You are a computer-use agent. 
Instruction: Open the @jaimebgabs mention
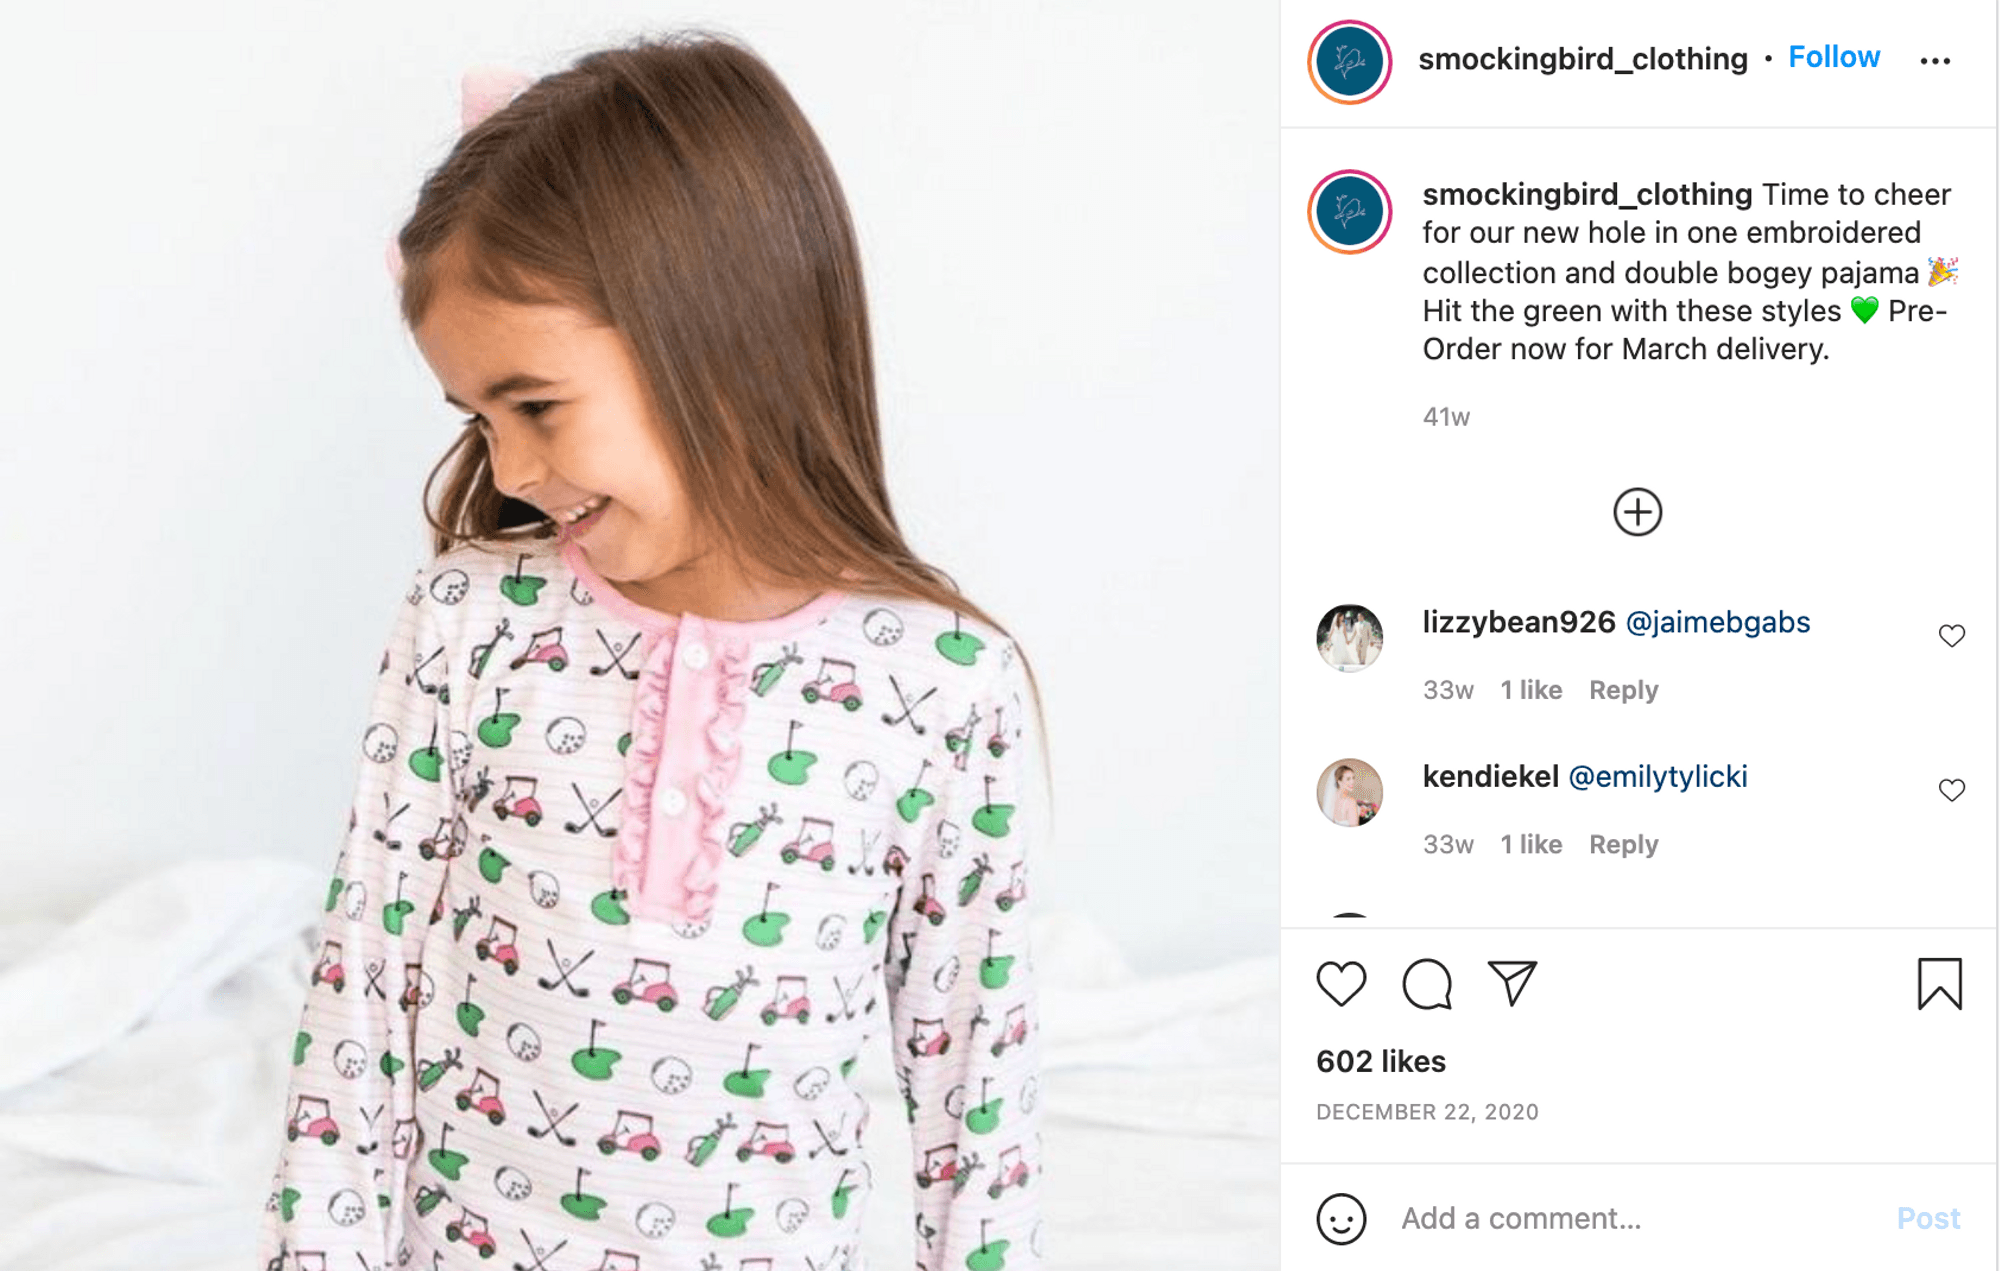tap(1718, 622)
